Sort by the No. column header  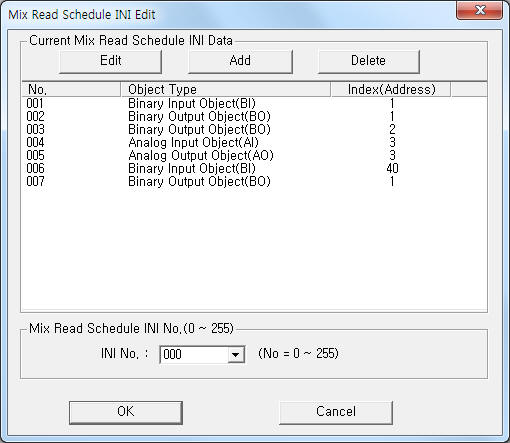click(71, 89)
